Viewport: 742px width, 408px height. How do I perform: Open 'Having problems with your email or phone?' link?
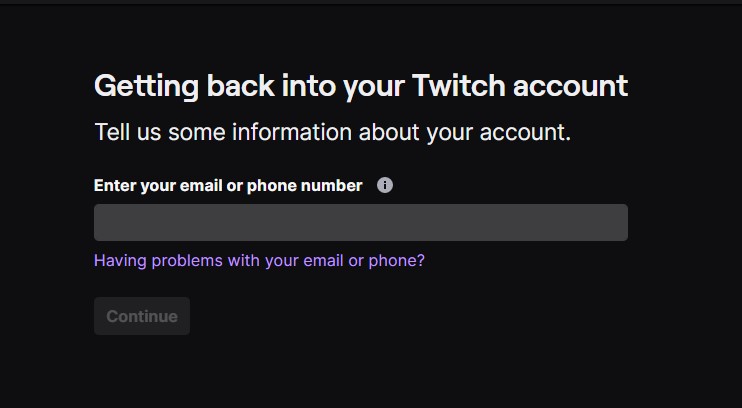[x=259, y=260]
